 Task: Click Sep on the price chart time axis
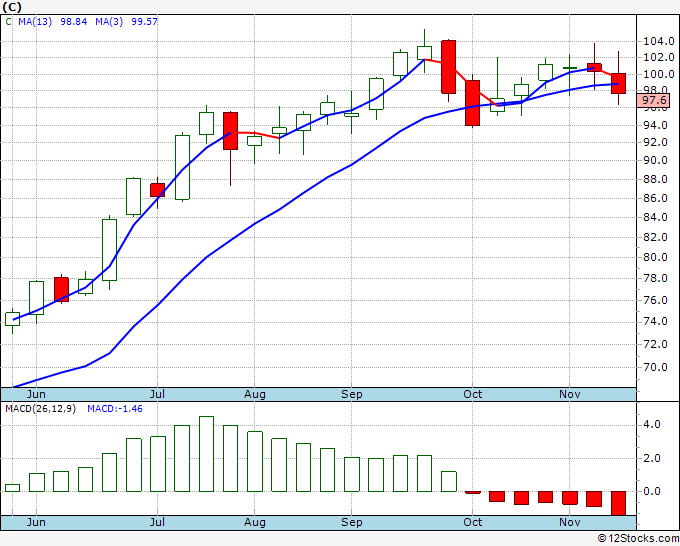[x=351, y=394]
